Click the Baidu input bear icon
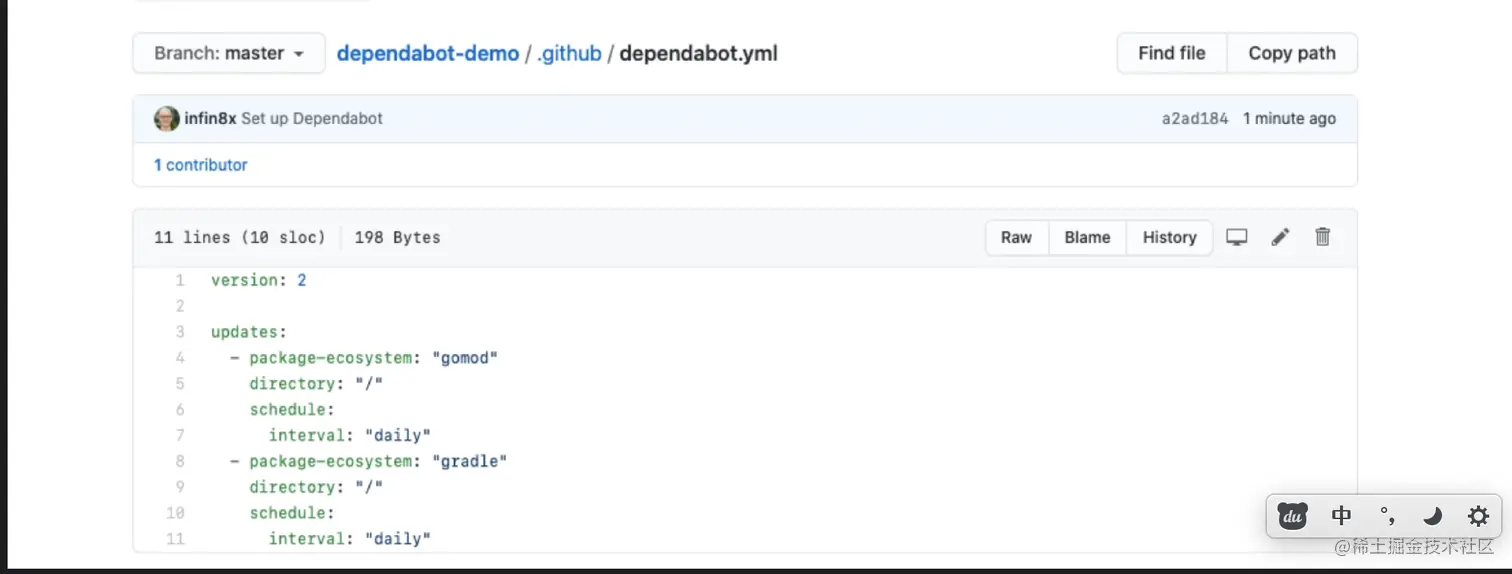The height and width of the screenshot is (574, 1512). click(1292, 516)
